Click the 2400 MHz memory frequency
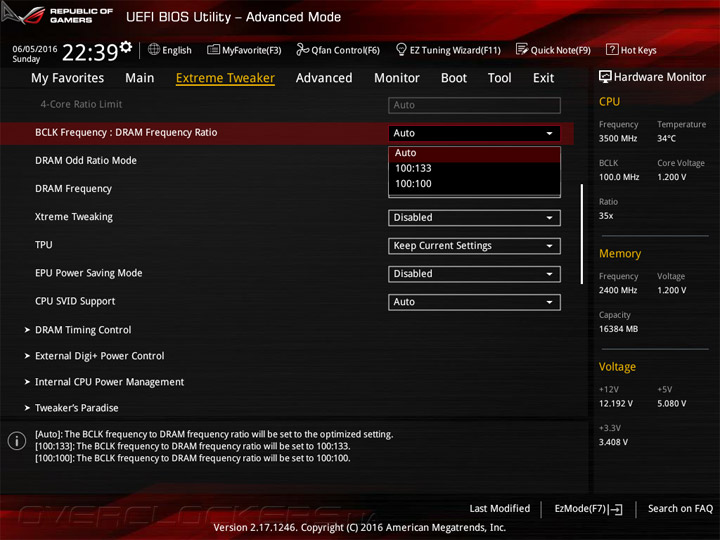This screenshot has width=720, height=540. (x=618, y=290)
